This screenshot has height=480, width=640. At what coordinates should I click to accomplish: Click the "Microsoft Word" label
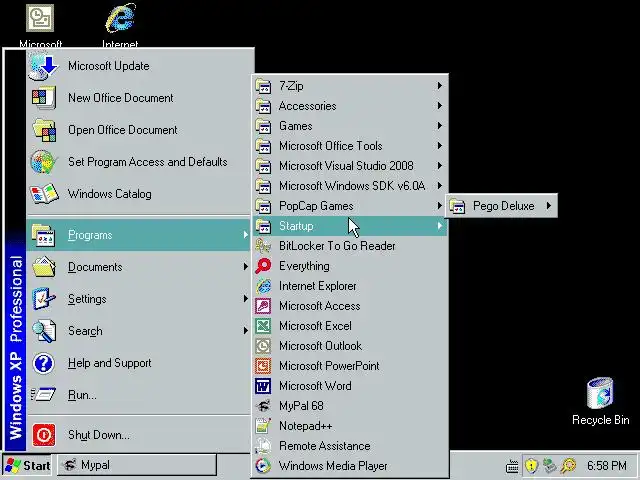(315, 386)
